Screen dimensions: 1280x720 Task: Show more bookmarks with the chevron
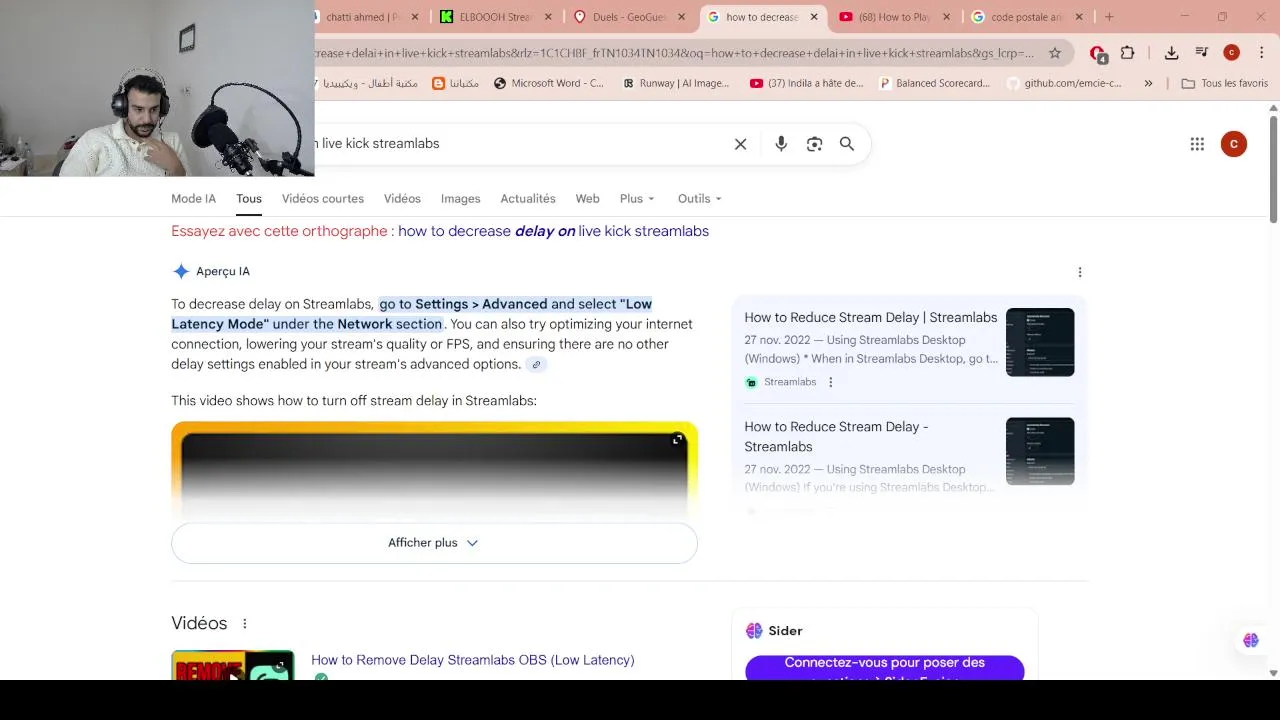coord(1148,84)
